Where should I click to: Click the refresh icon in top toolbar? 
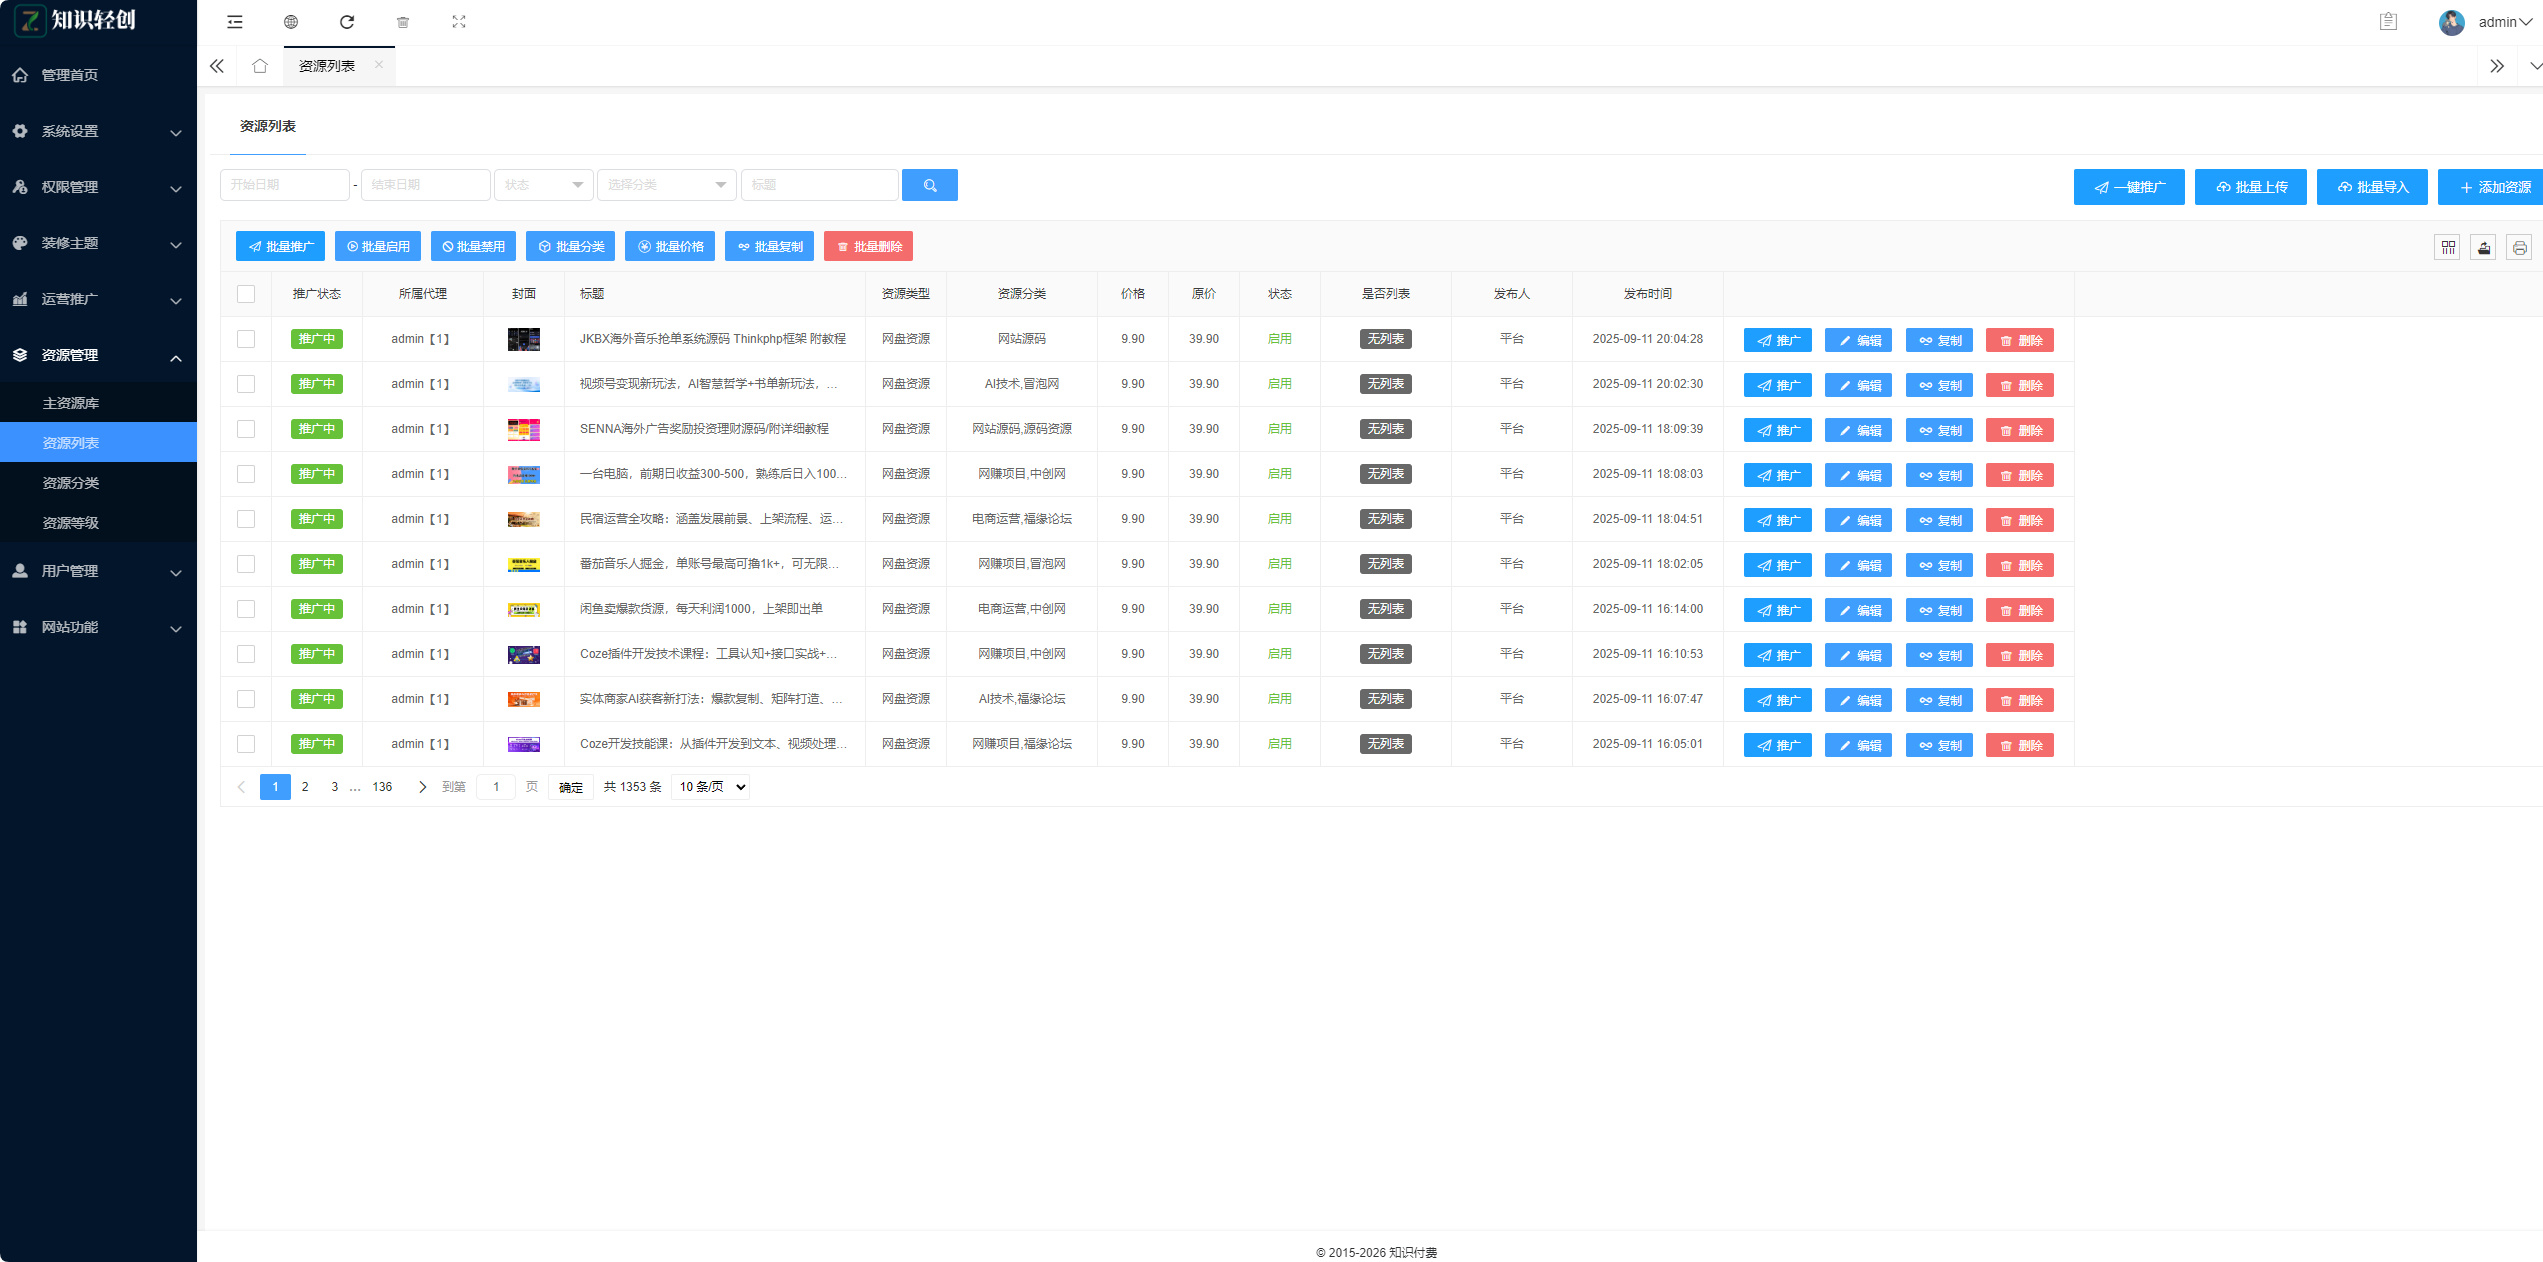pyautogui.click(x=347, y=22)
